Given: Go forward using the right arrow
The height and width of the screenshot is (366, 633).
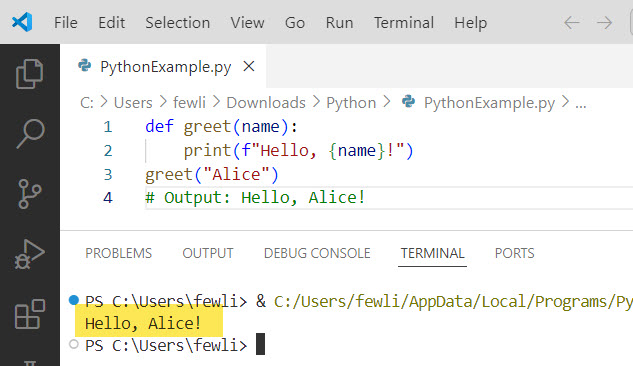Looking at the screenshot, I should (604, 23).
